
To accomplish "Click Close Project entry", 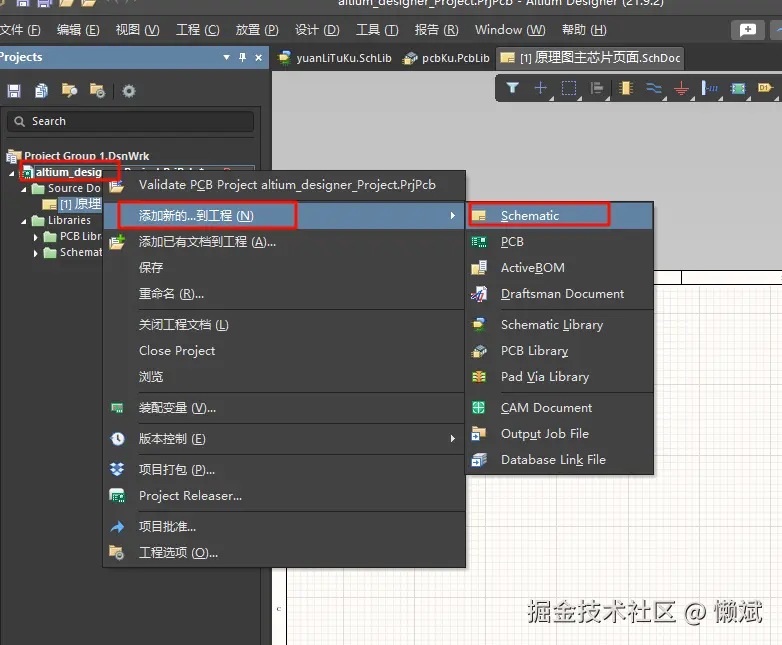I will pos(285,351).
